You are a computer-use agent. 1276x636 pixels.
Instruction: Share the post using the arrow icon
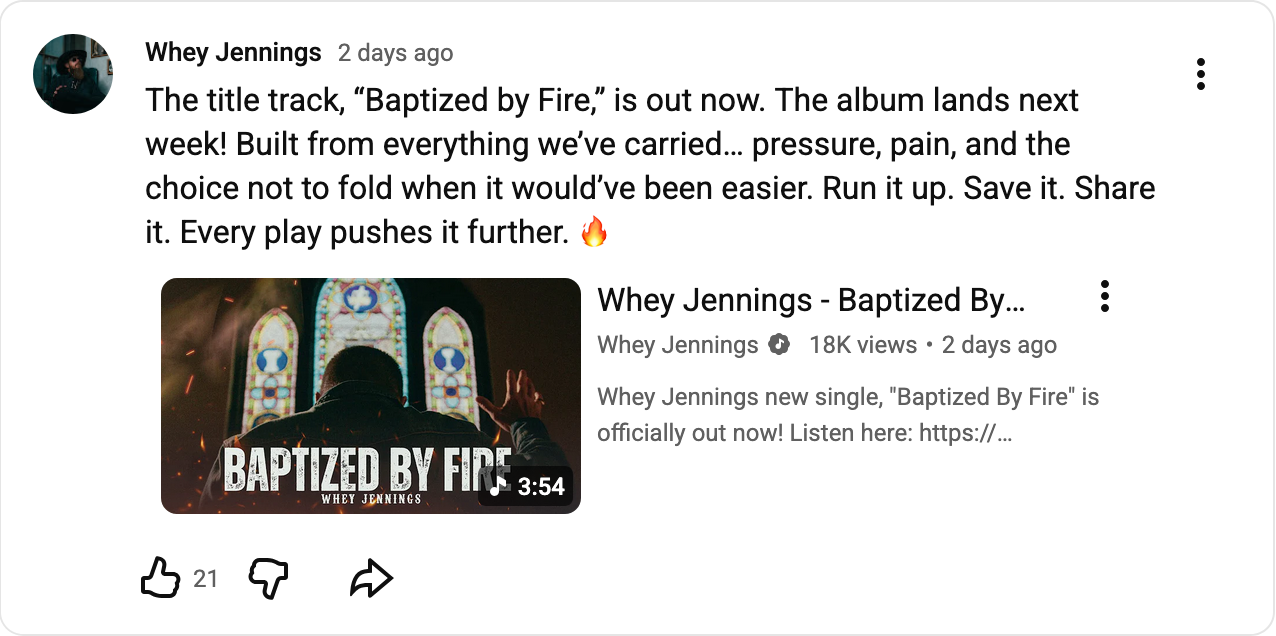point(371,578)
